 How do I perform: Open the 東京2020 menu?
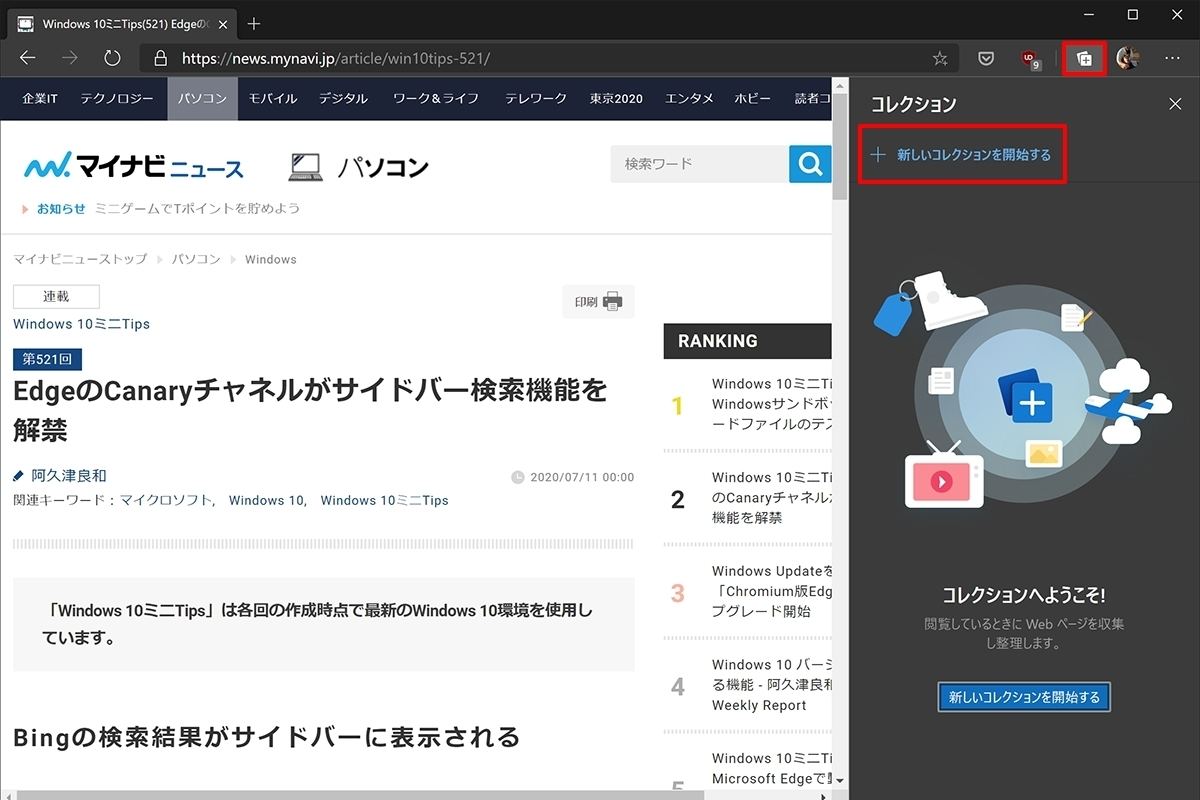click(616, 98)
